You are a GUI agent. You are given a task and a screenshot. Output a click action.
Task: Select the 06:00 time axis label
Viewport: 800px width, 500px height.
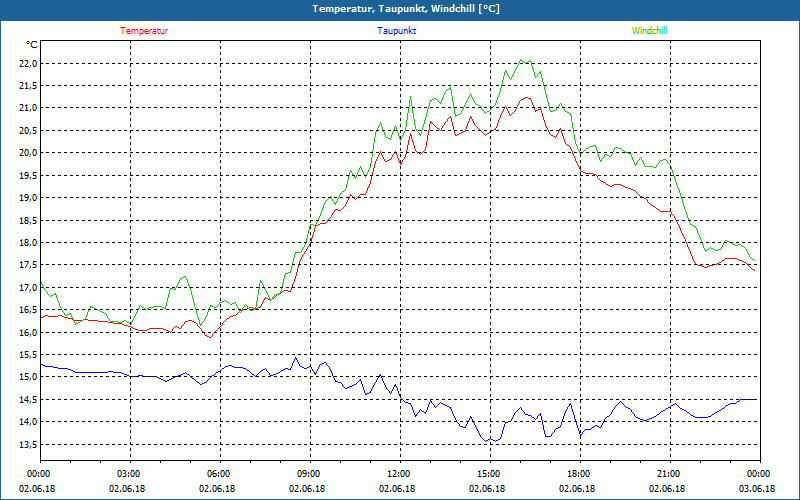point(219,474)
